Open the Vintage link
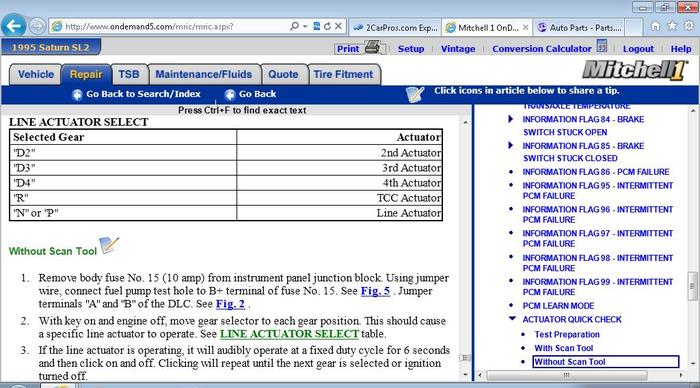The width and height of the screenshot is (700, 388). pyautogui.click(x=458, y=49)
